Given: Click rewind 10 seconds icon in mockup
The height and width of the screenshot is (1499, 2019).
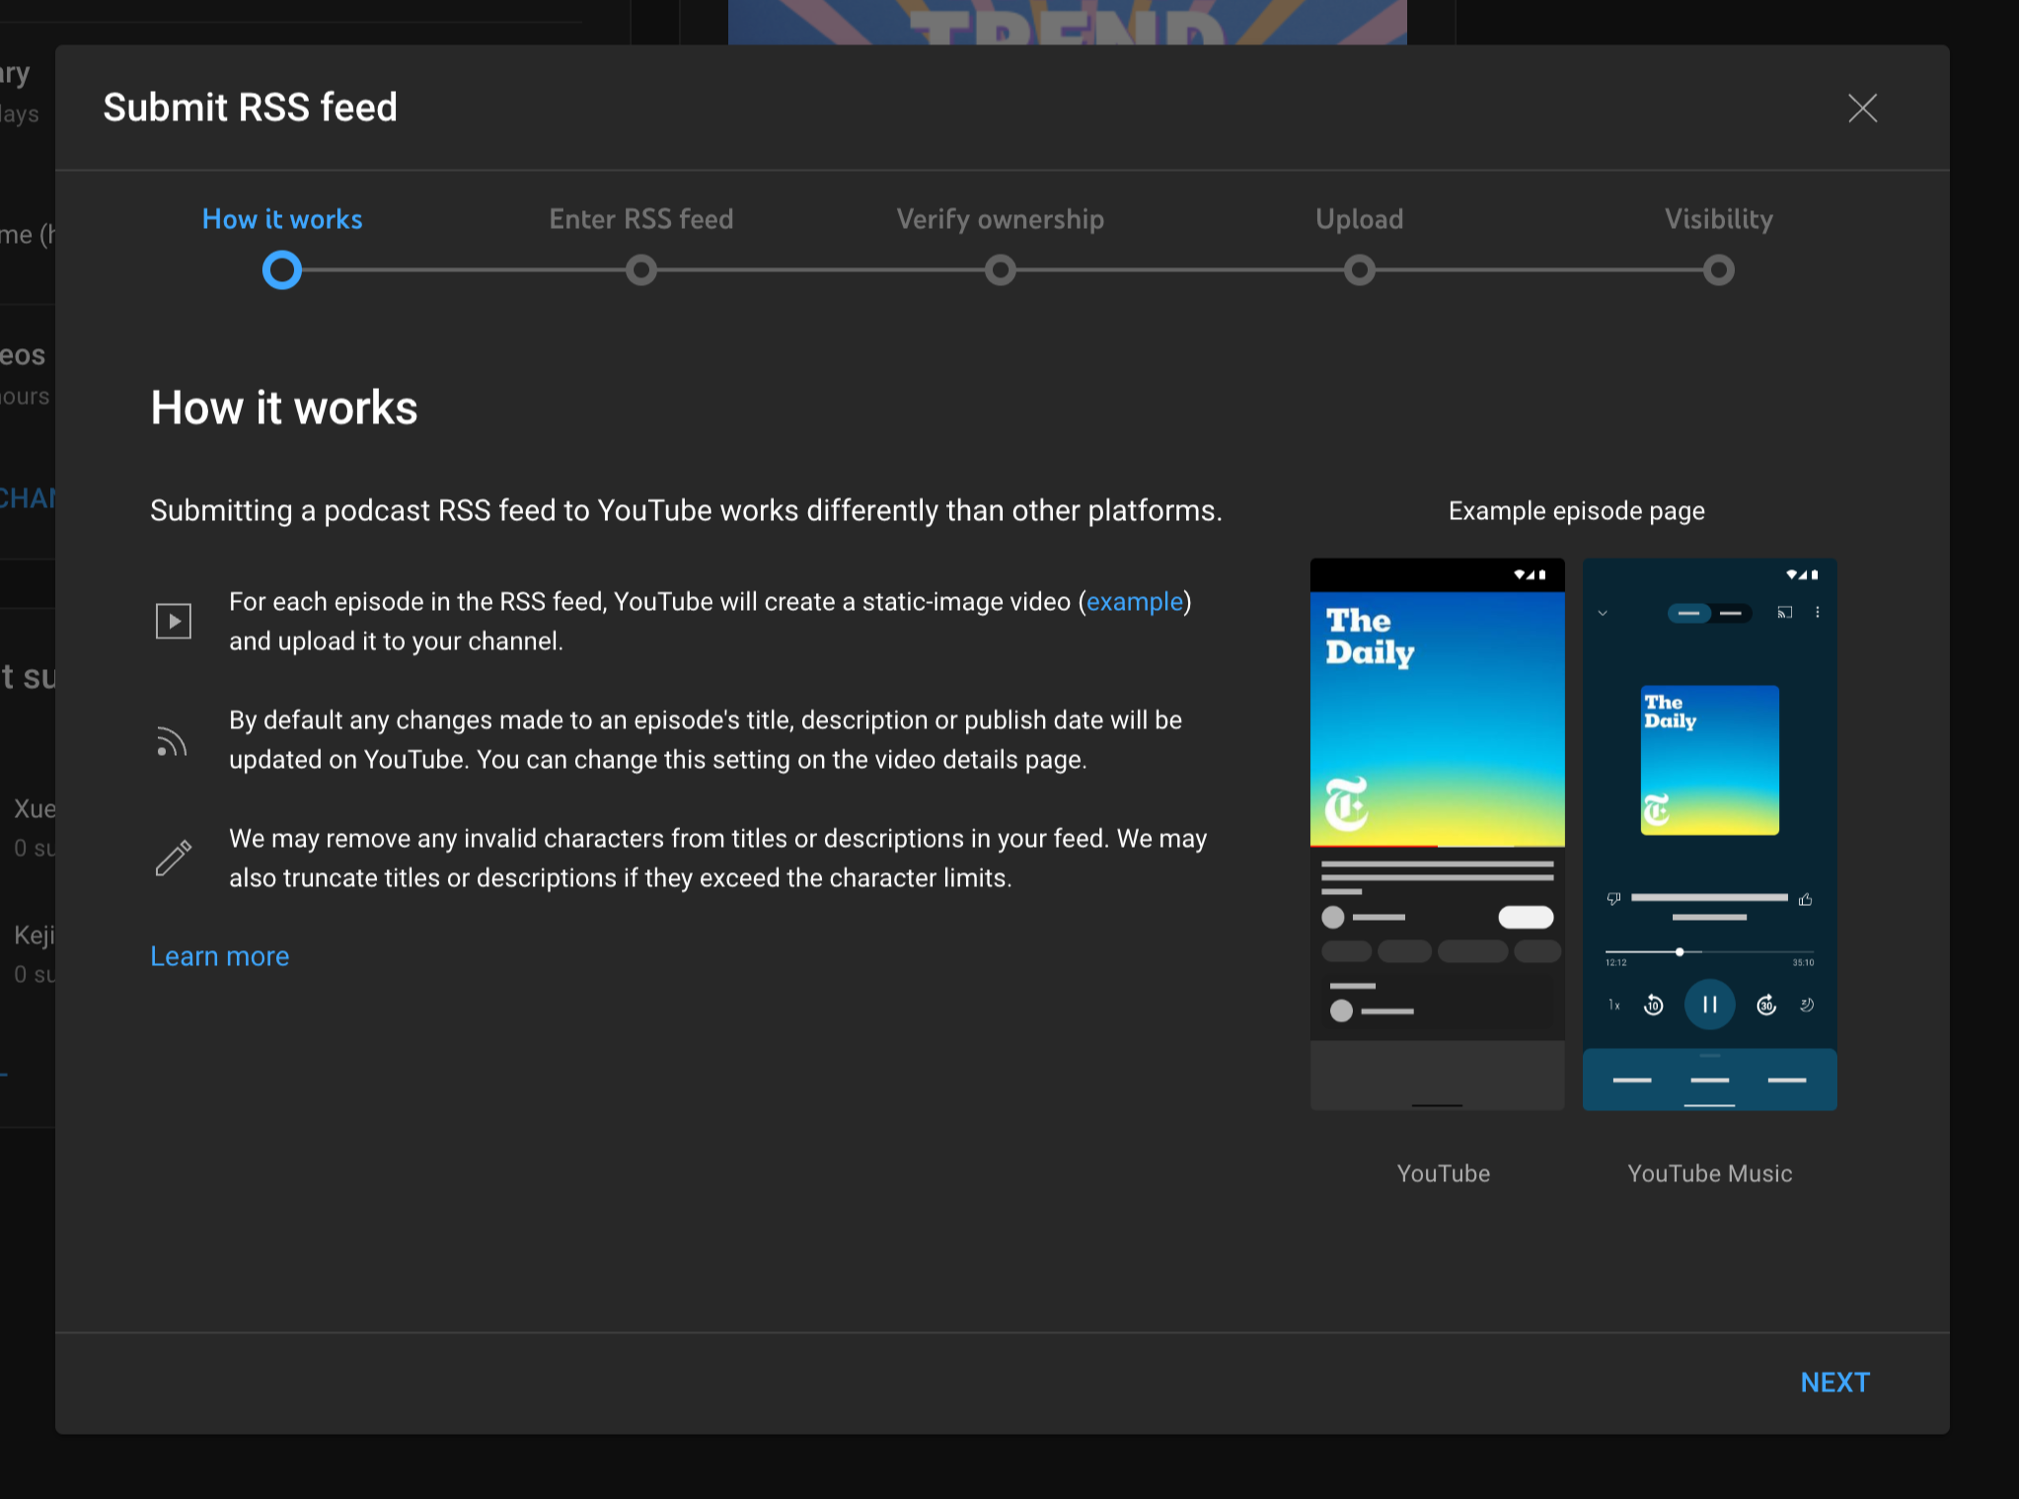Looking at the screenshot, I should [x=1653, y=1005].
